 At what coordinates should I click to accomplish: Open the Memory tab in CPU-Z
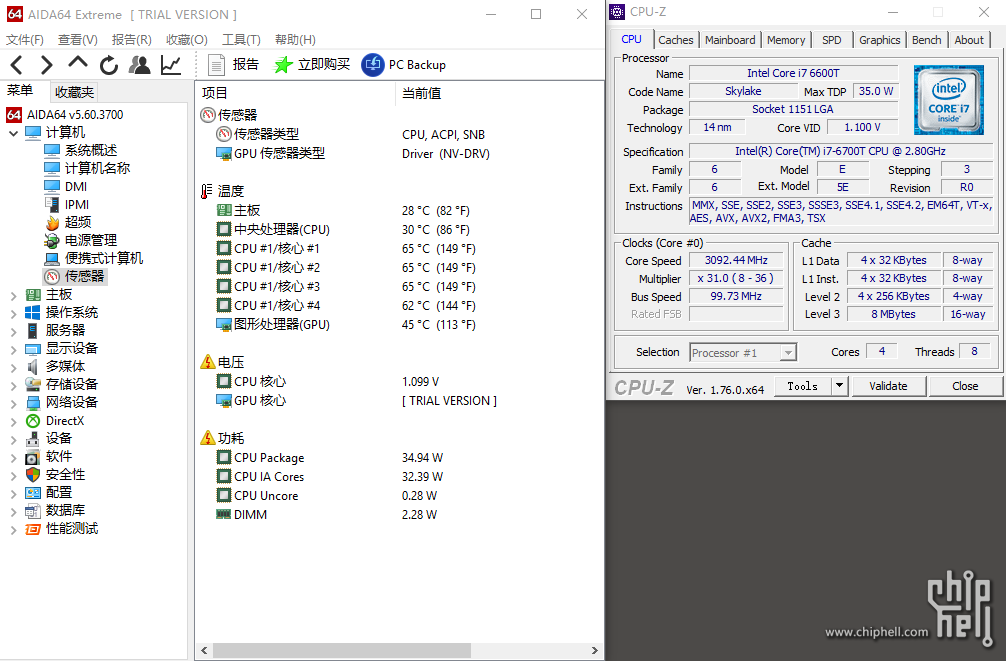(x=786, y=40)
